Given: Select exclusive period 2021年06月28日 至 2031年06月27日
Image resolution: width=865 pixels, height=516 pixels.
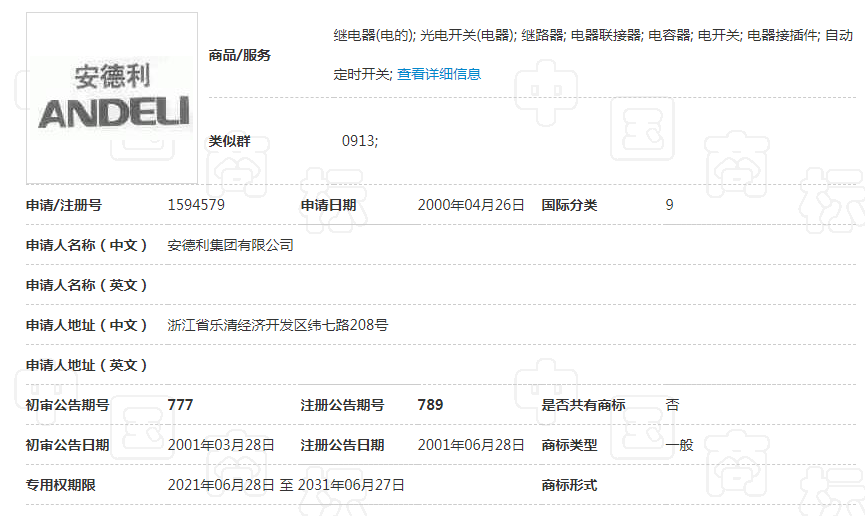Looking at the screenshot, I should [x=286, y=485].
